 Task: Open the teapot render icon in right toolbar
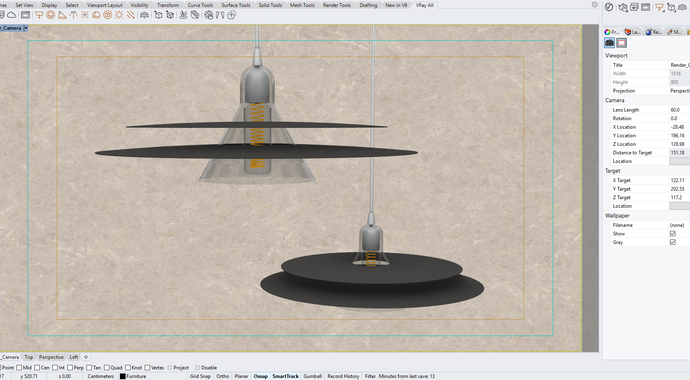point(623,7)
